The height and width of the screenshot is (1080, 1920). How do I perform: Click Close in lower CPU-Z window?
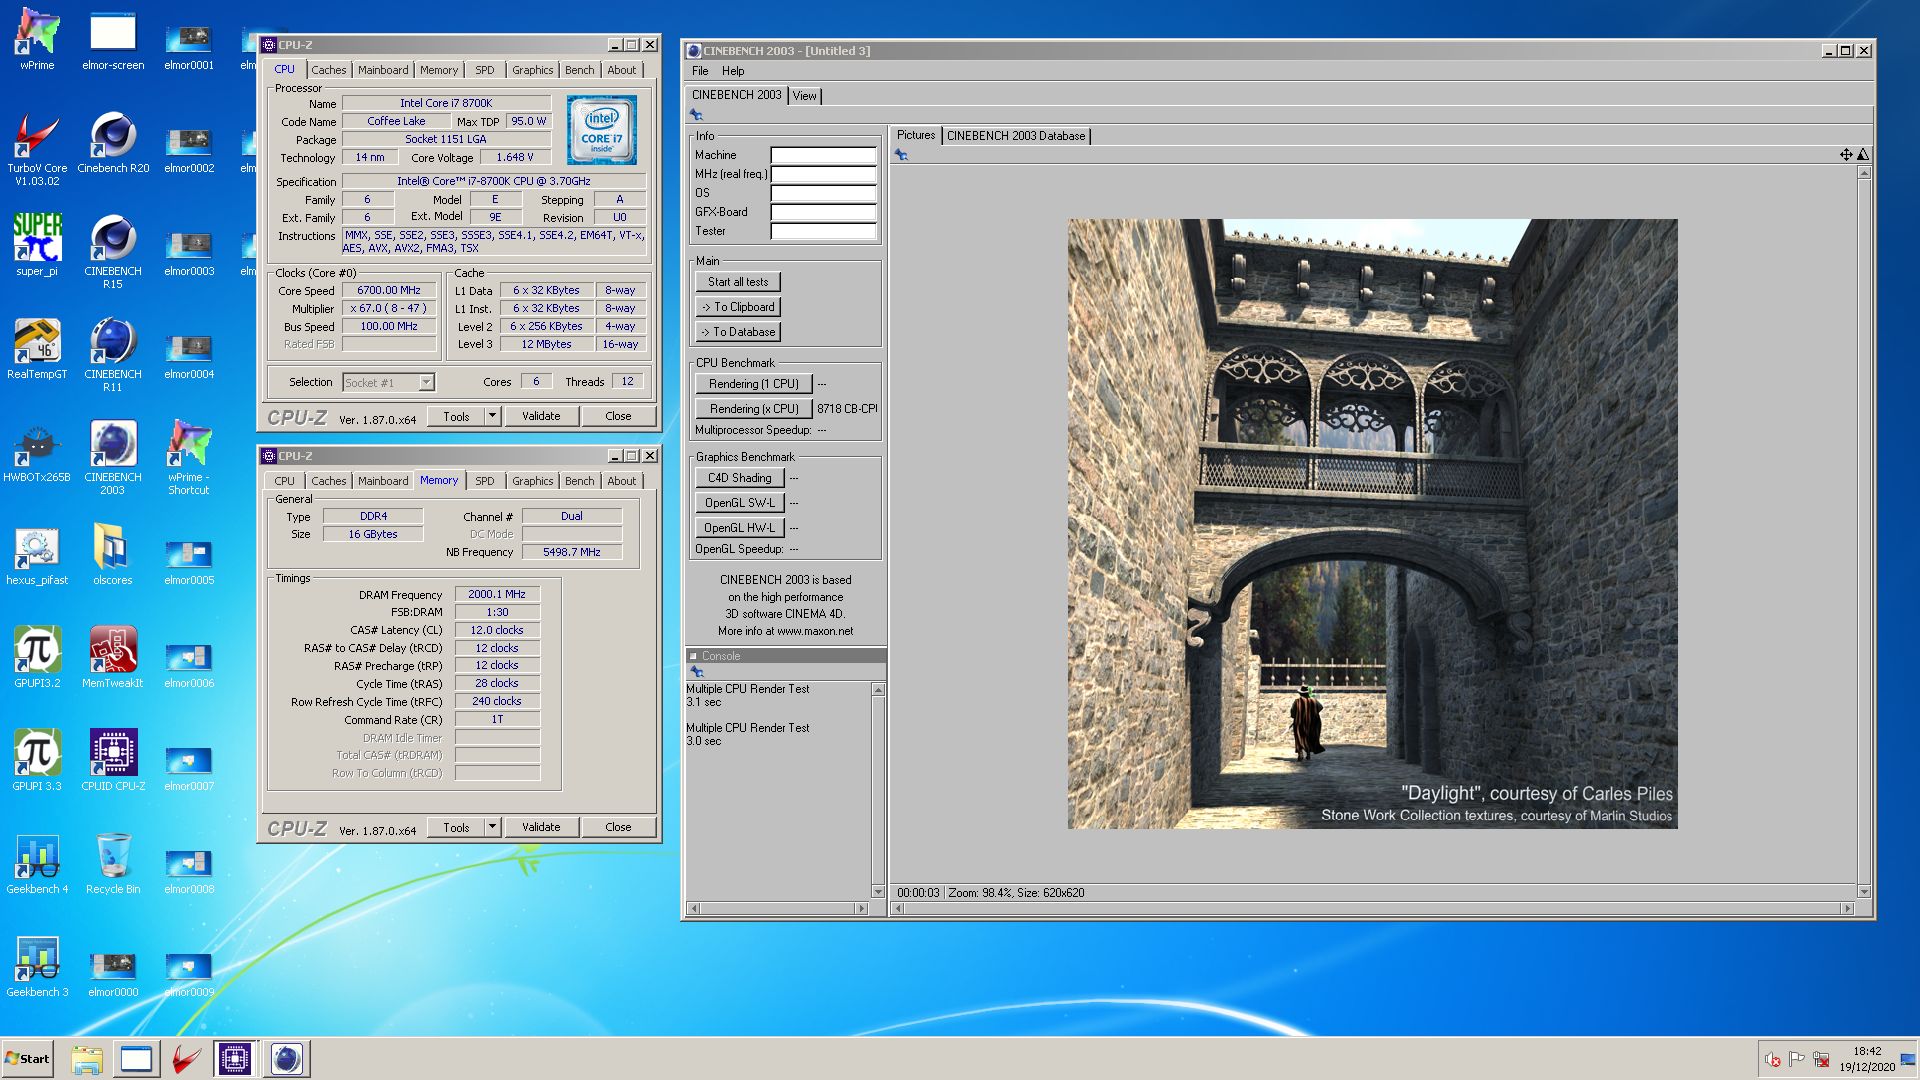pos(618,827)
